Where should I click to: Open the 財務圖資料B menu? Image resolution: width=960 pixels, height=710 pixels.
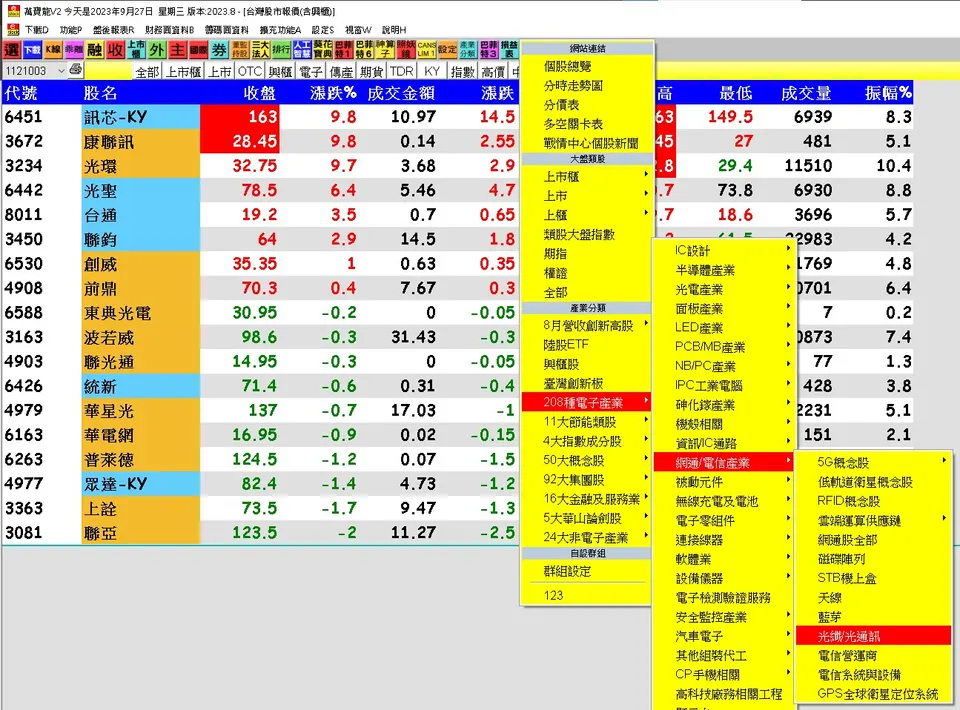pyautogui.click(x=169, y=29)
